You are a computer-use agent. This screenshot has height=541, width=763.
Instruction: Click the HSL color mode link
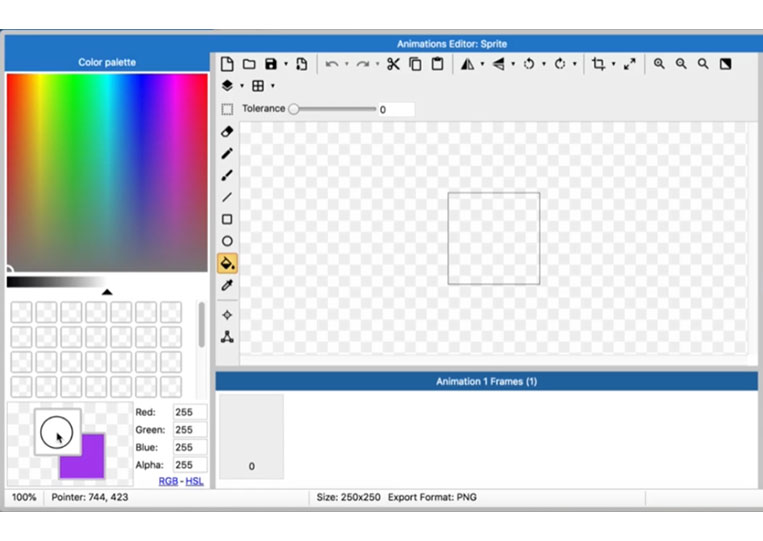pos(195,481)
